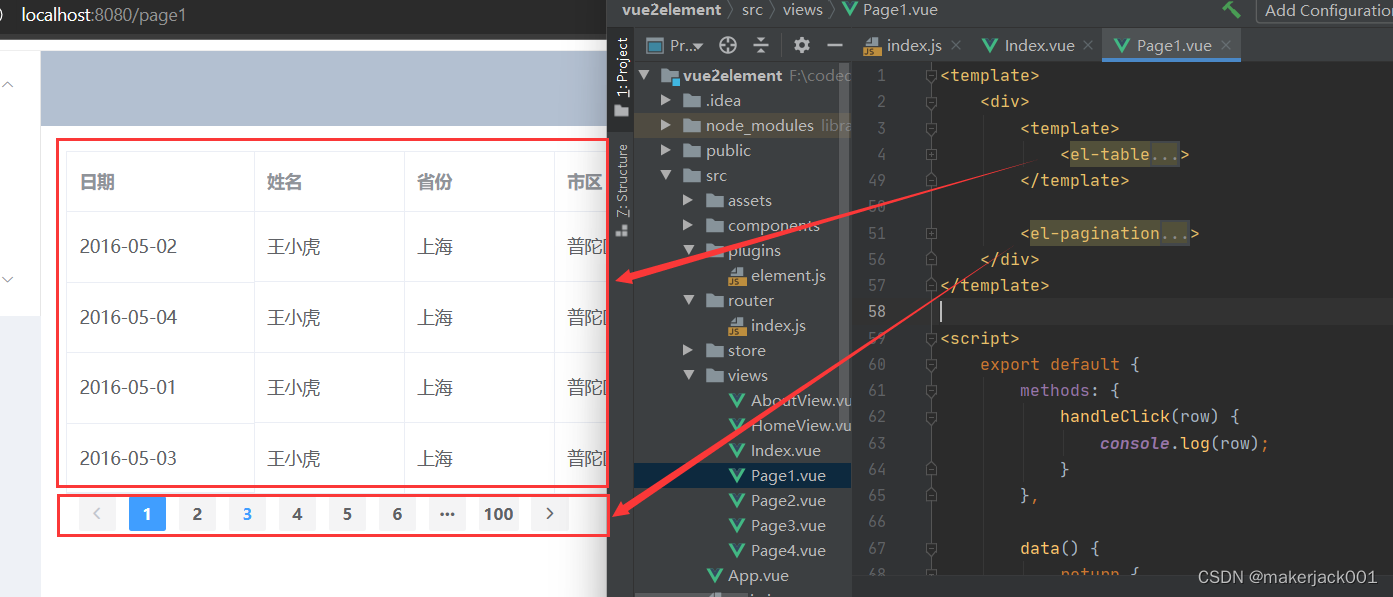1393x597 pixels.
Task: Select pagination page 1
Action: tap(147, 514)
